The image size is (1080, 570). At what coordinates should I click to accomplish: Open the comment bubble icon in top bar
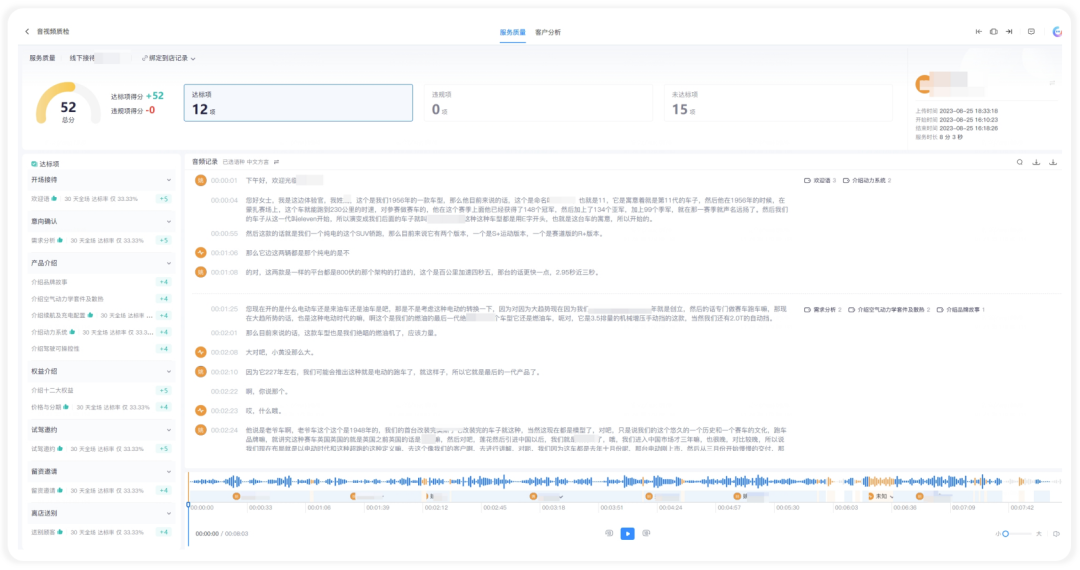(1031, 32)
